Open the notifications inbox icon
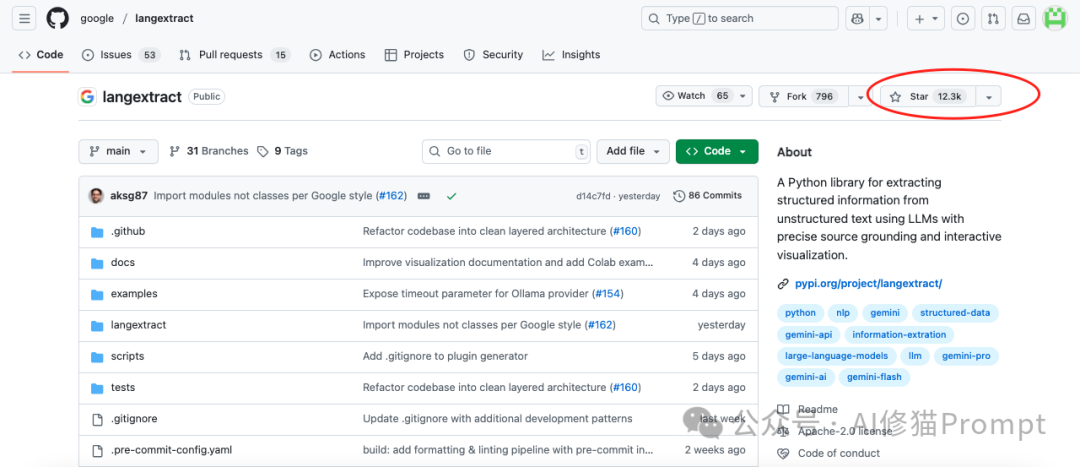The image size is (1080, 467). (x=1024, y=19)
